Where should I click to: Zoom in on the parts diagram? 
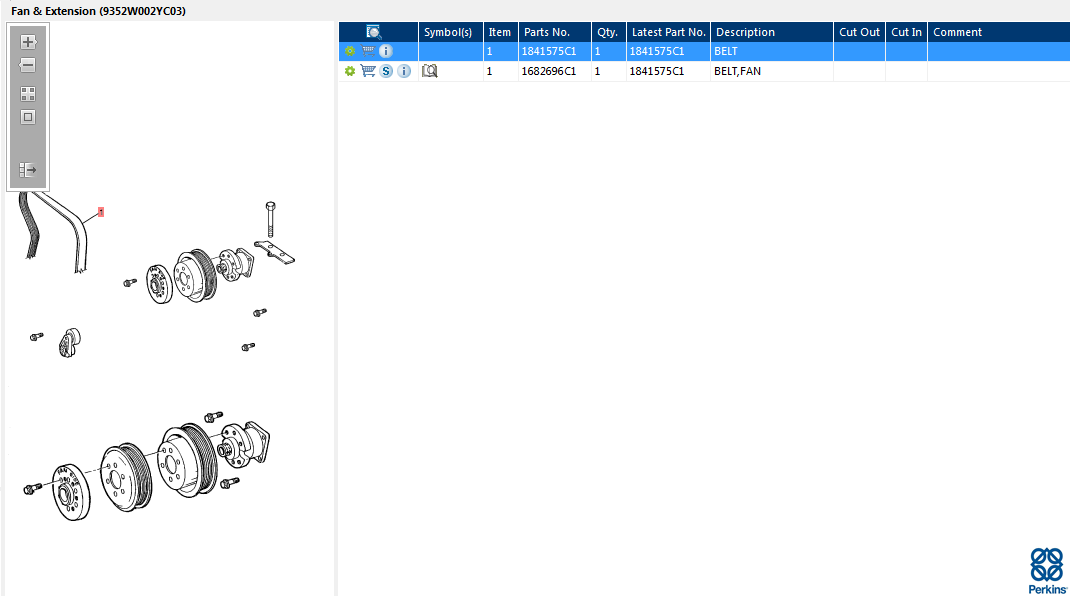28,42
